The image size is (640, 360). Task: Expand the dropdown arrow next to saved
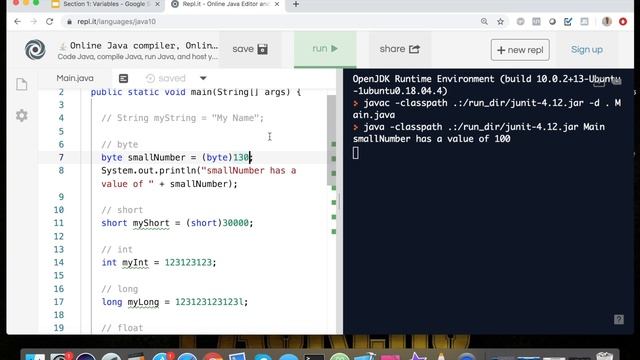(x=203, y=78)
